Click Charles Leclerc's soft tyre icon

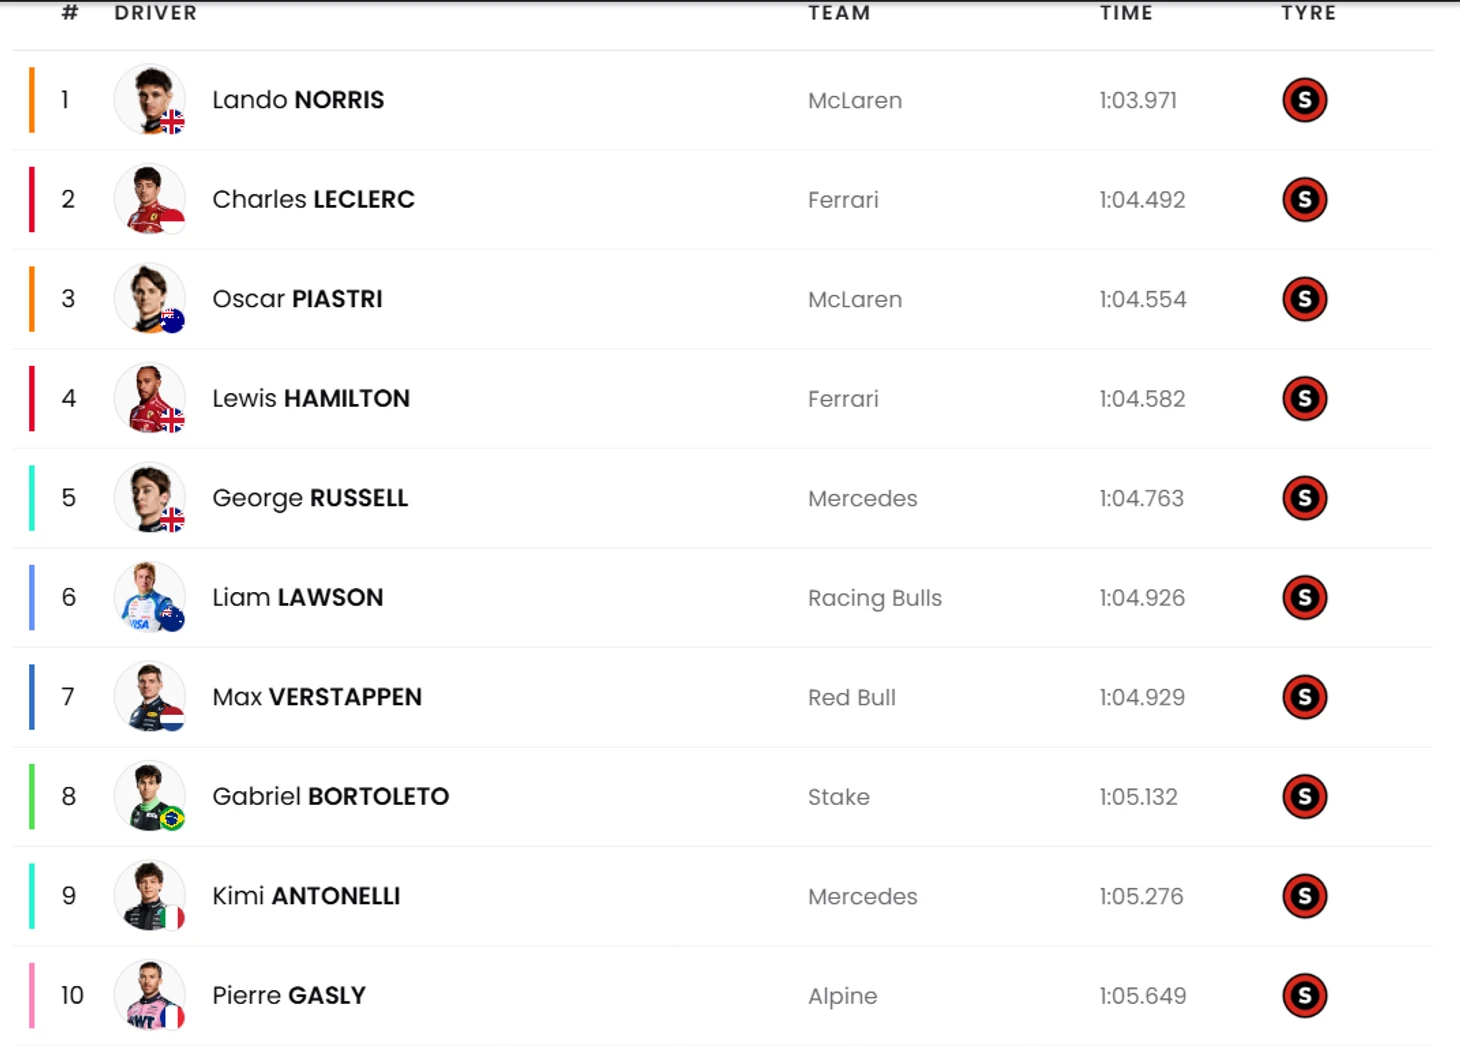click(1304, 199)
